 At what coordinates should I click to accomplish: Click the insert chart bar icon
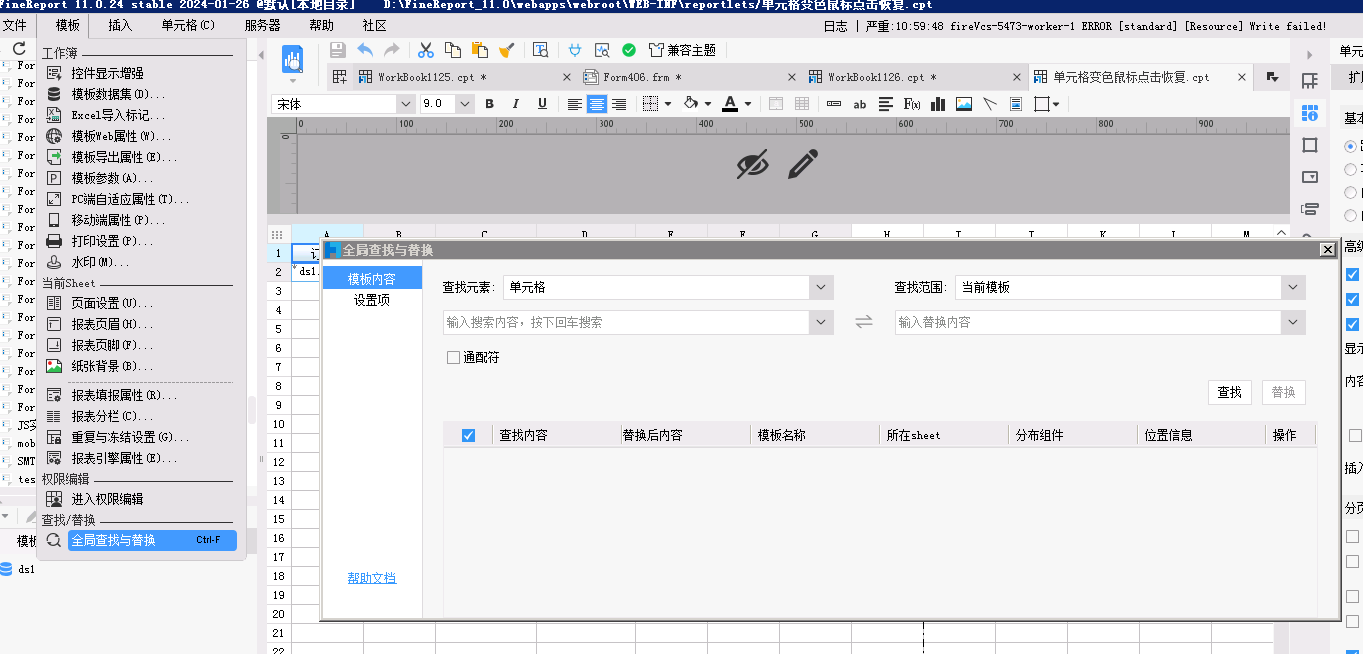938,104
